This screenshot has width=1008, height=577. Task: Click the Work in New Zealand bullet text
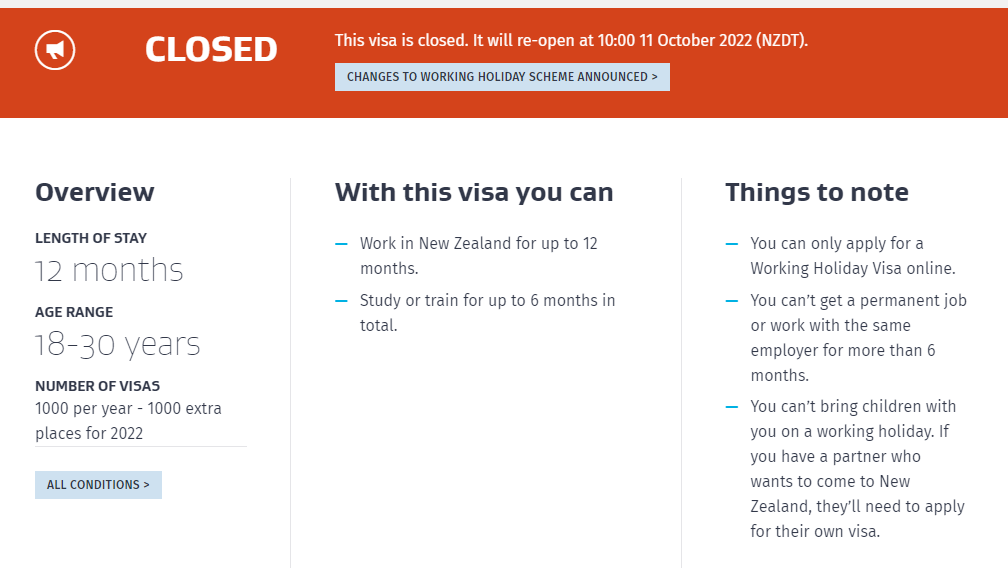pos(478,256)
